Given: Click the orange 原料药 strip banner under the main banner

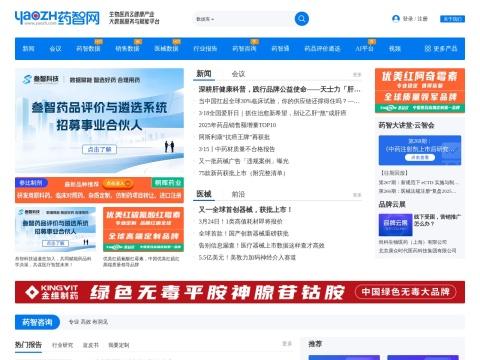Looking at the screenshot, I should point(99,190).
